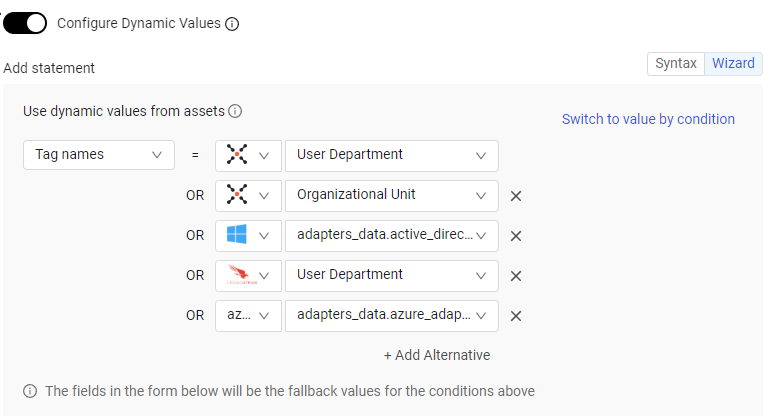Toggle the Configure Dynamic Values switch

click(25, 23)
